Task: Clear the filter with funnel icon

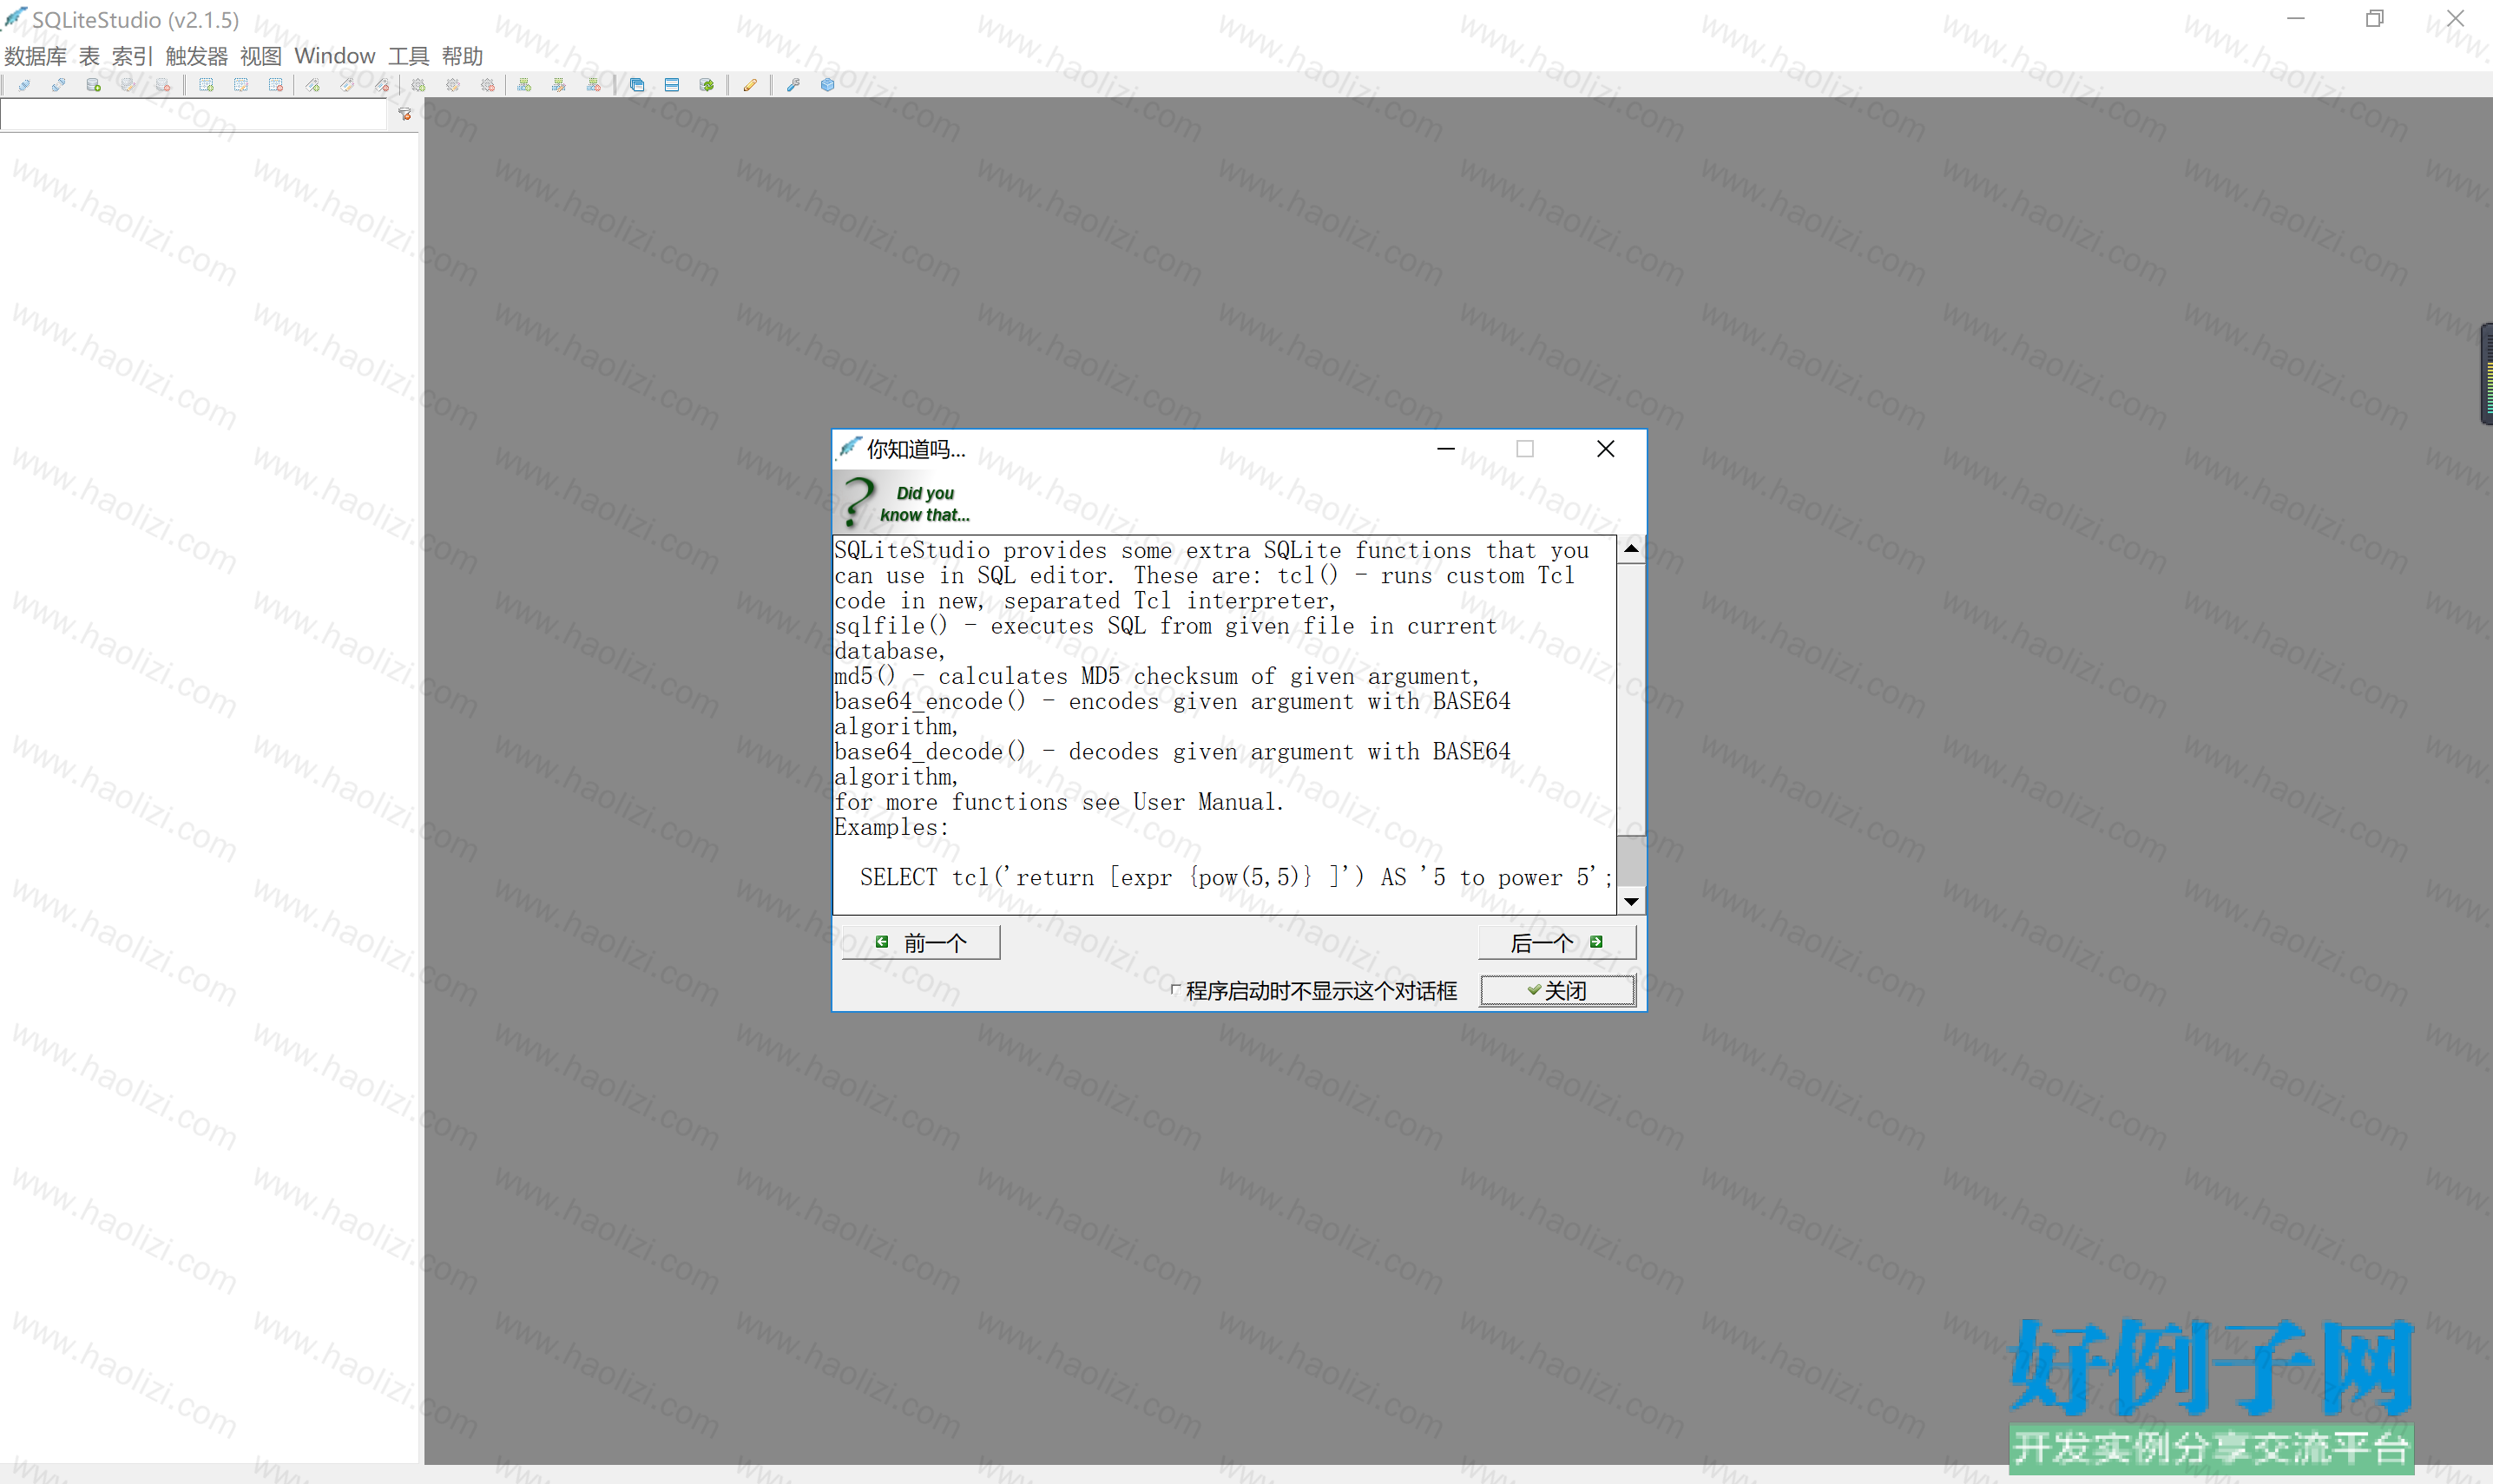Action: click(x=405, y=115)
